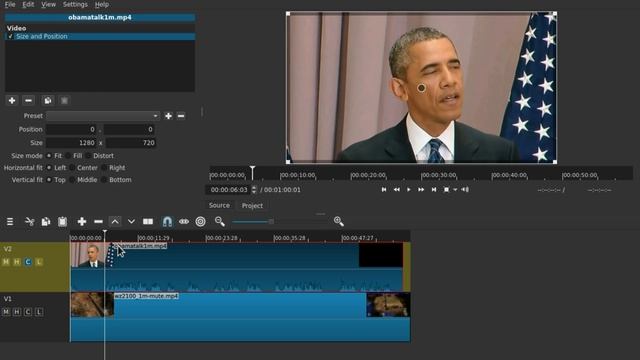Lock track V1 with L button
This screenshot has height=360, width=640.
pos(39,312)
